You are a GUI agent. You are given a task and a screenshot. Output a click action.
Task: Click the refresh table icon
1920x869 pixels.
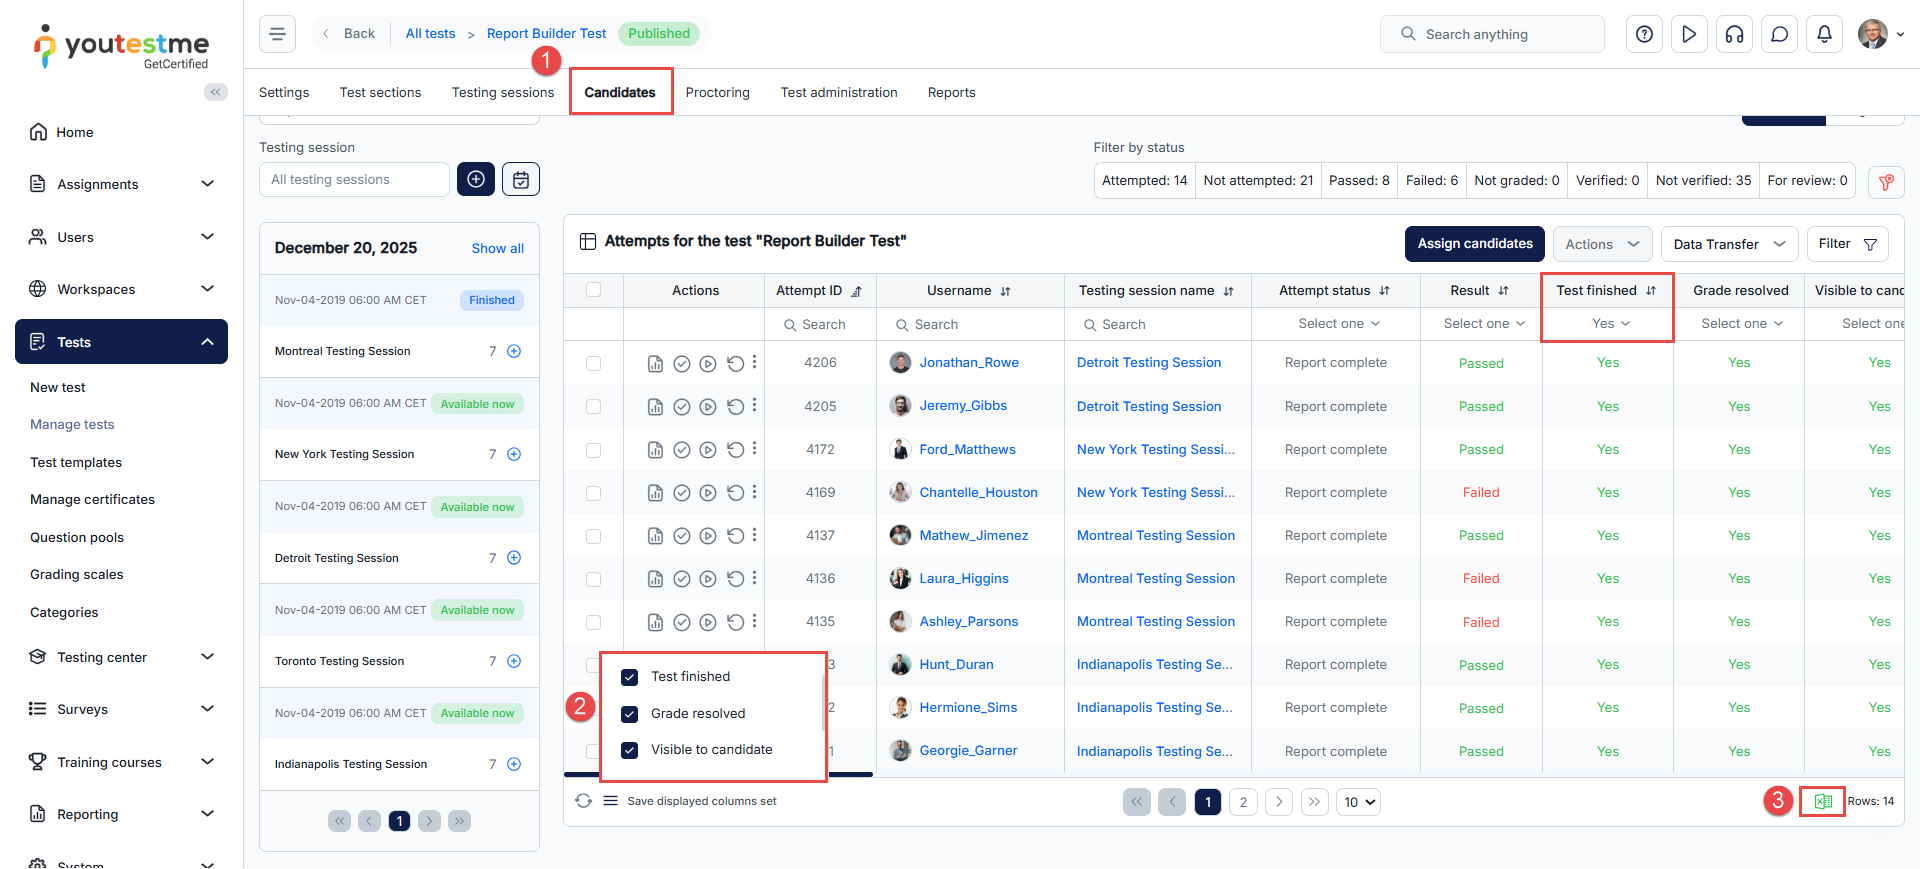click(583, 801)
